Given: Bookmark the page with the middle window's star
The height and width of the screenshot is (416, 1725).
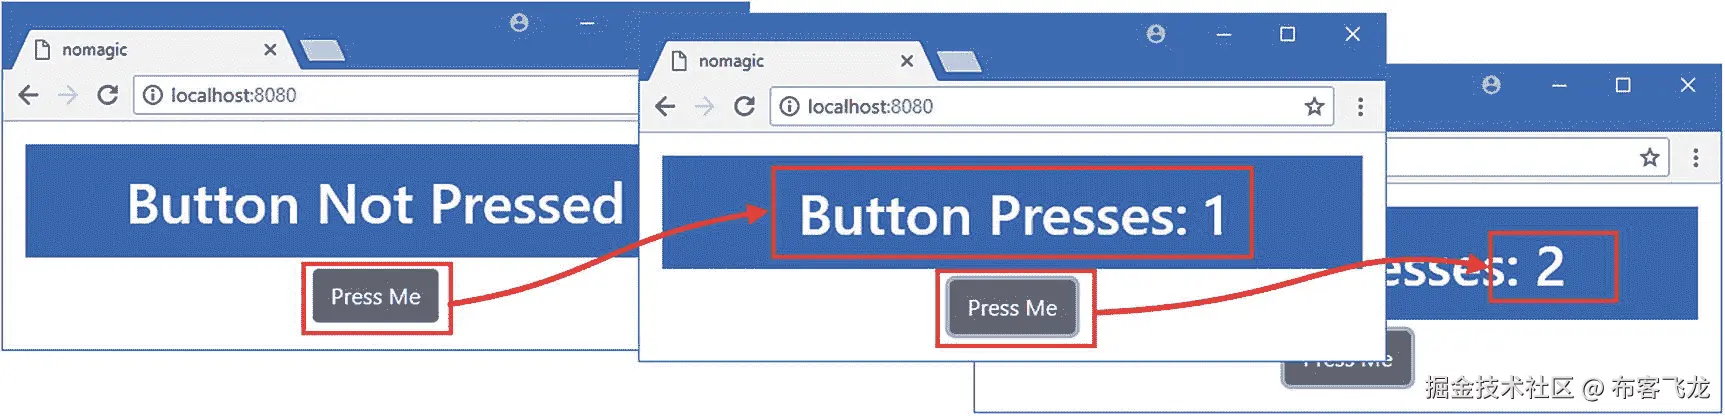Looking at the screenshot, I should [x=1314, y=106].
